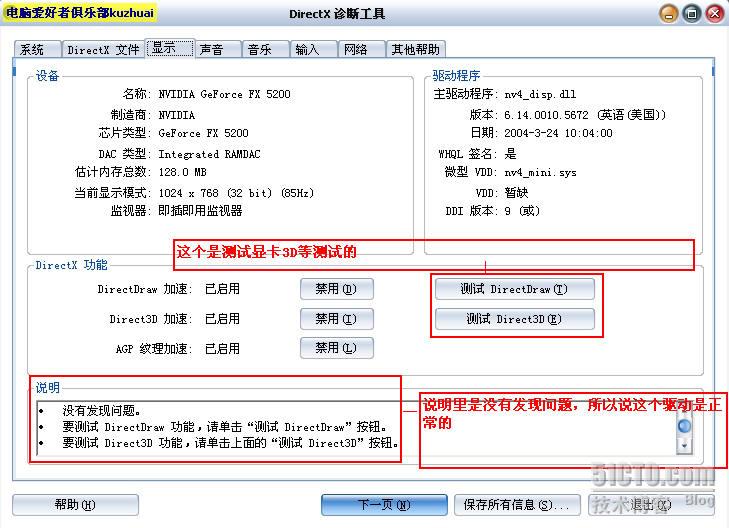Click device name NVIDIA GeForce FX 5200
This screenshot has width=729, height=528.
pyautogui.click(x=224, y=94)
